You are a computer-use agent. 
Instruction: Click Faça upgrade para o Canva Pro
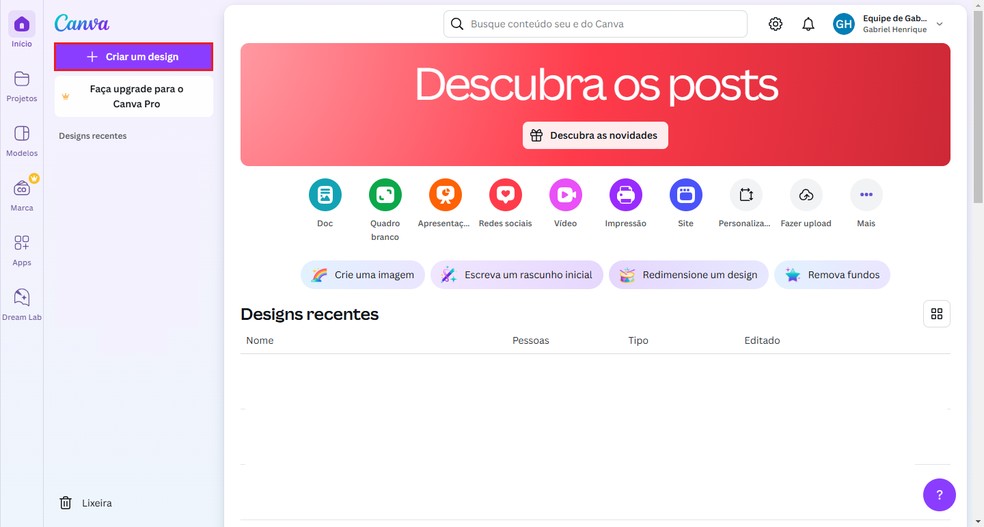pyautogui.click(x=134, y=97)
